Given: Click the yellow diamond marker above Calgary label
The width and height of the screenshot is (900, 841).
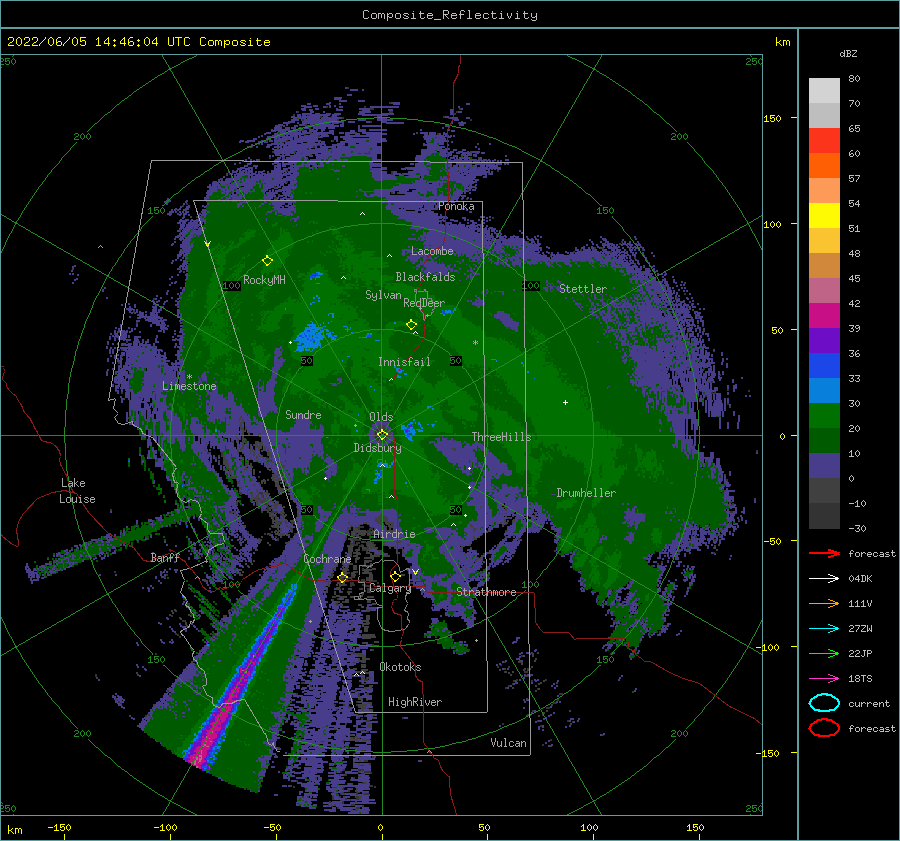Looking at the screenshot, I should click(x=395, y=576).
